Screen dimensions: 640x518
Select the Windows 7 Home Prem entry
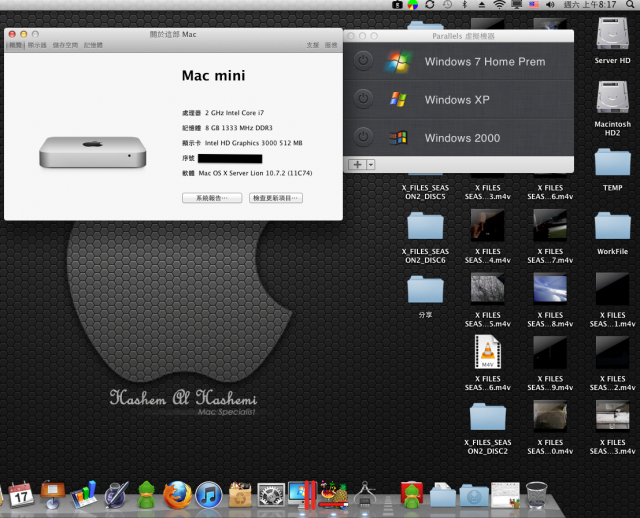click(458, 61)
